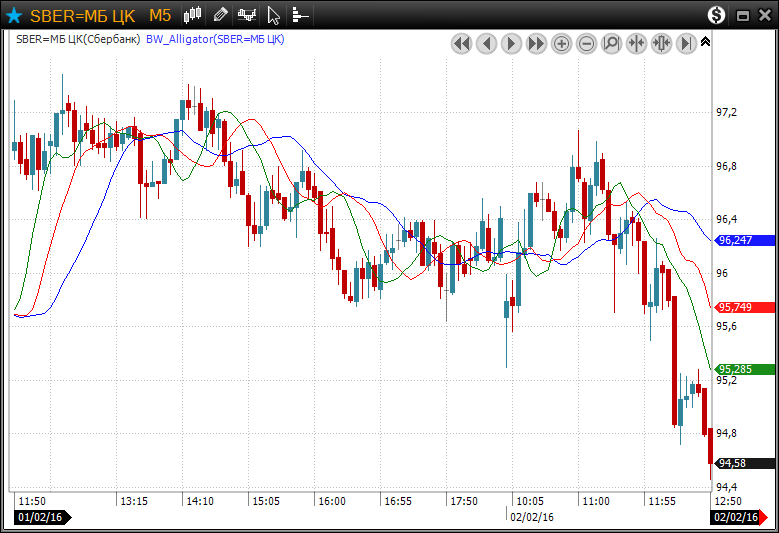Collapse the chart navigation toolbar
Viewport: 779px width, 533px height.
705,42
